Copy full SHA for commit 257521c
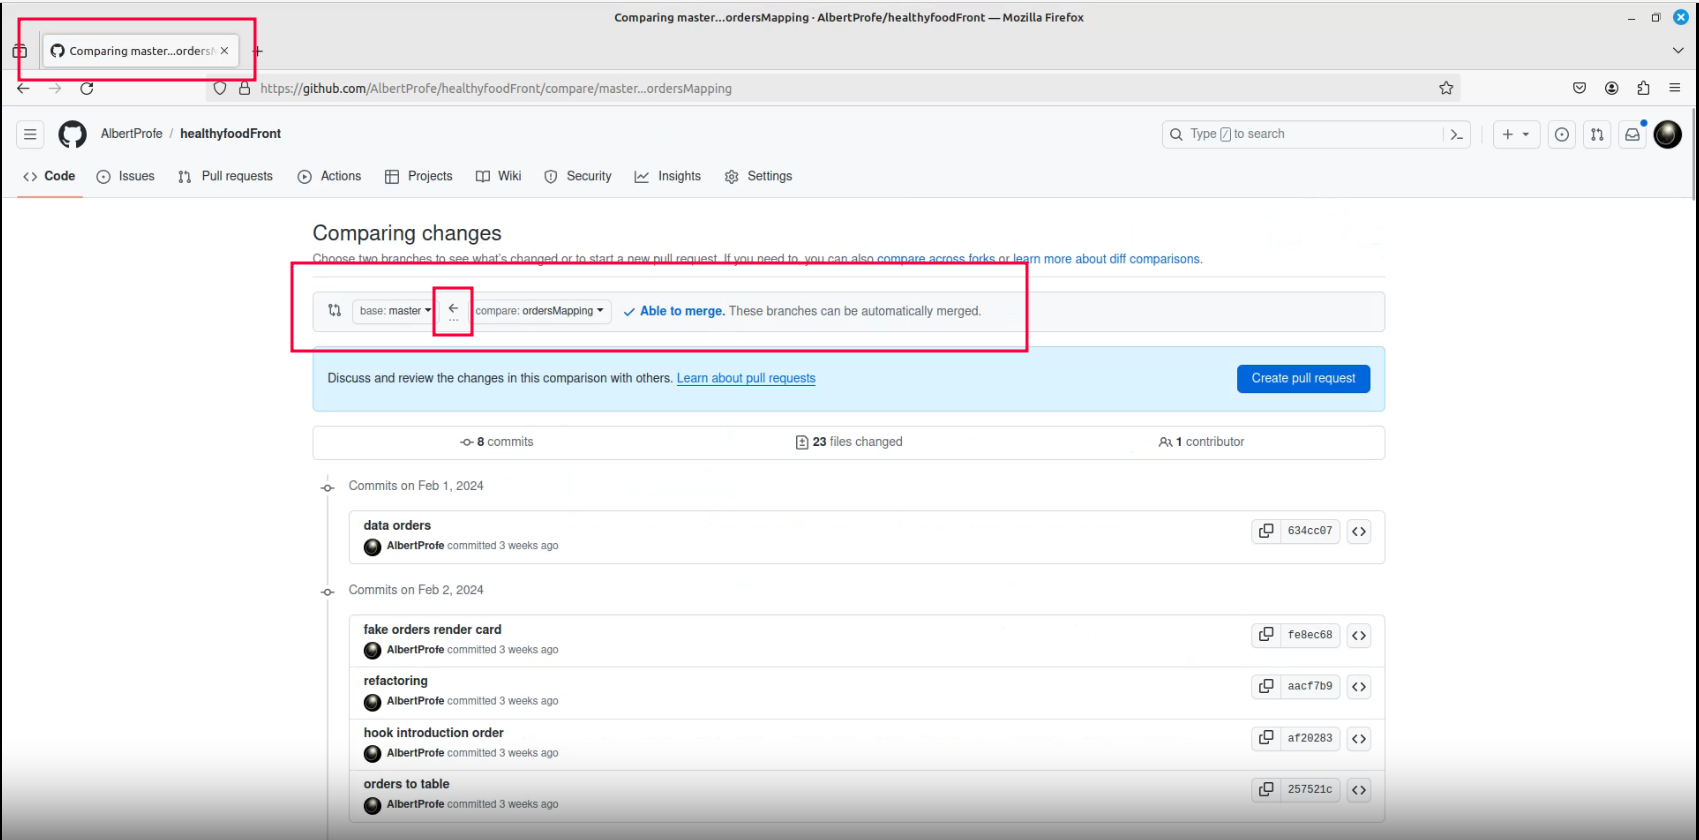Image resolution: width=1699 pixels, height=840 pixels. click(x=1266, y=790)
